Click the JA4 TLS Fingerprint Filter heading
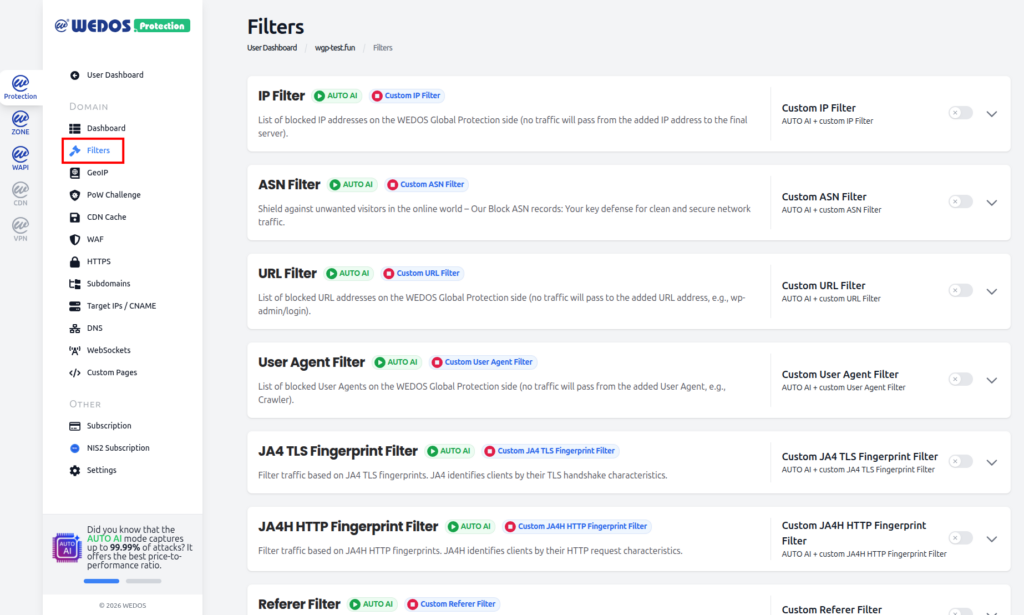Image resolution: width=1024 pixels, height=615 pixels. pyautogui.click(x=338, y=451)
